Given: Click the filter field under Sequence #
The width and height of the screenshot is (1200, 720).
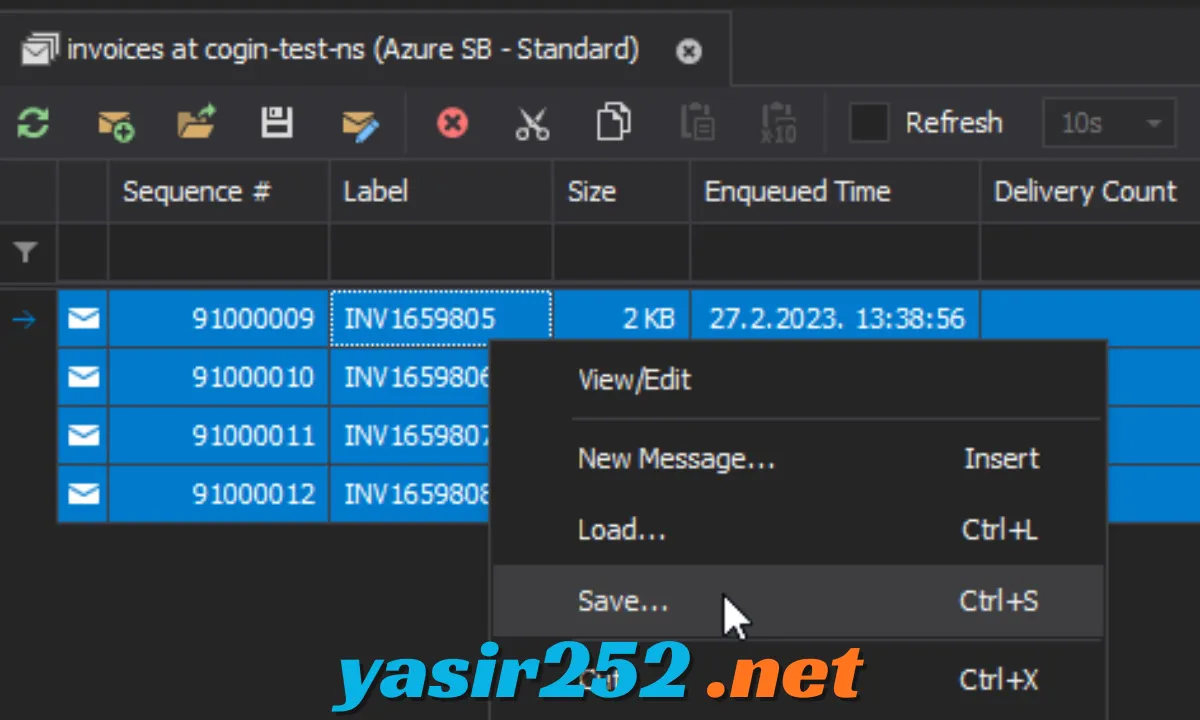Looking at the screenshot, I should tap(219, 253).
